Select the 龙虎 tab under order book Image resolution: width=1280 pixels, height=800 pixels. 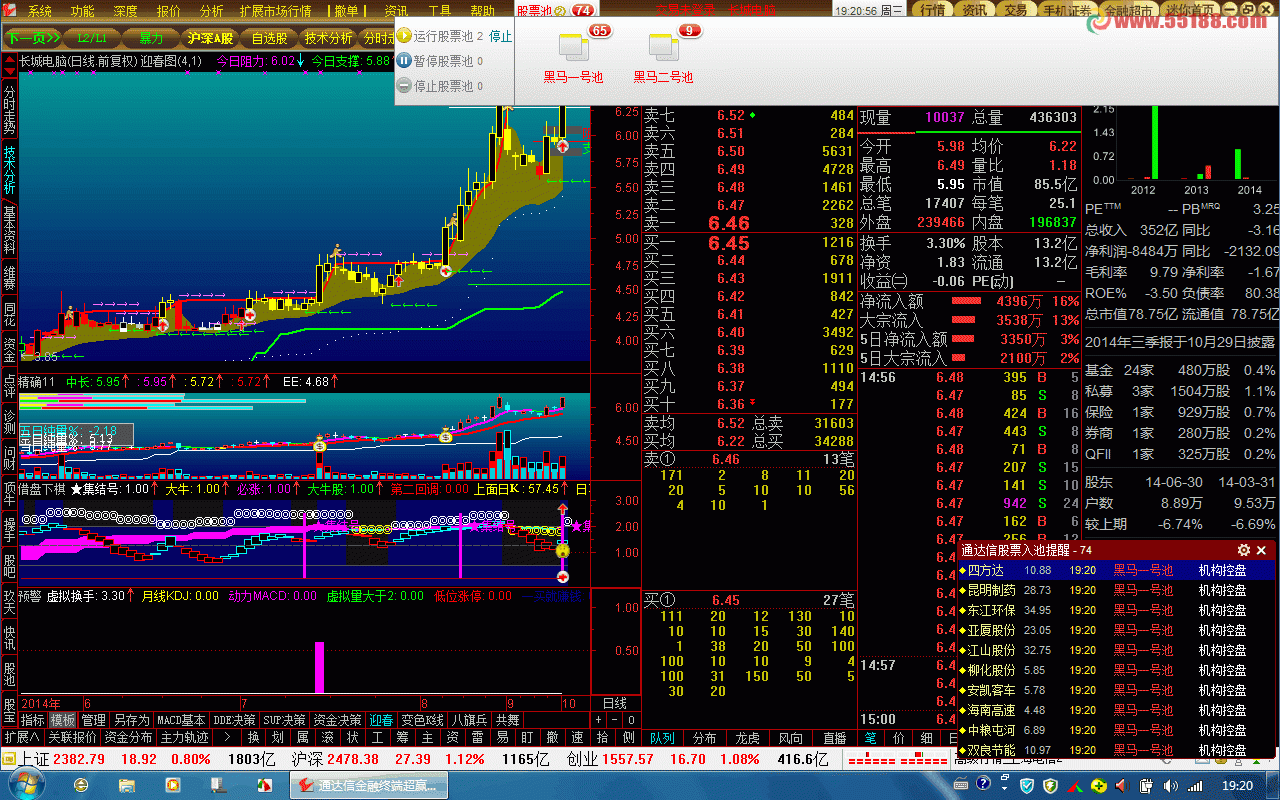click(748, 738)
